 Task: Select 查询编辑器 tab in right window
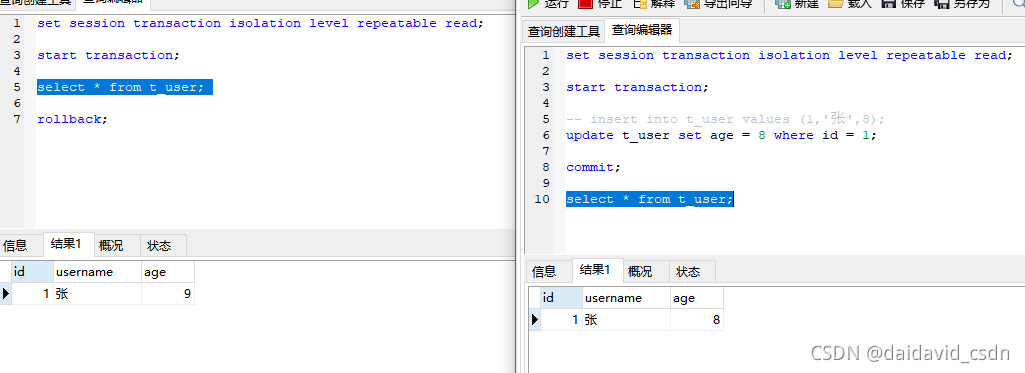[642, 30]
